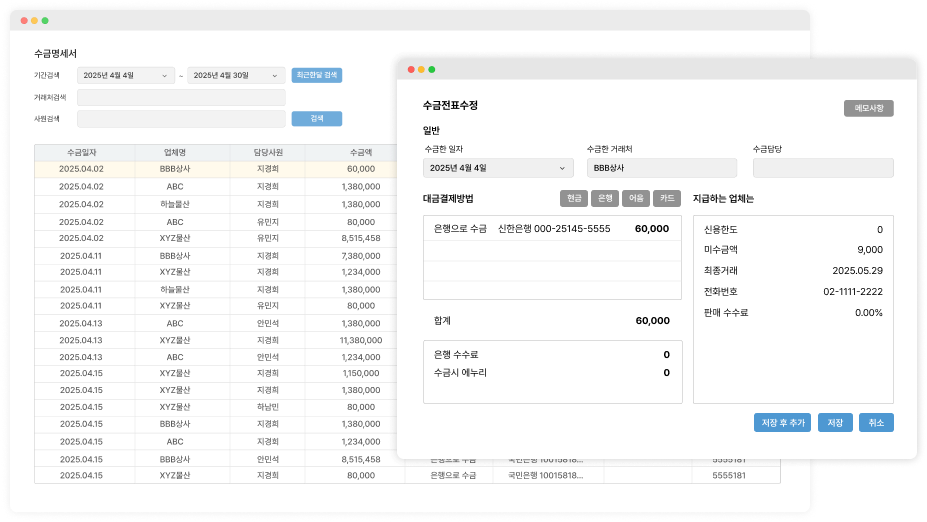Open 수금한 일자 date dropdown
The width and height of the screenshot is (927, 522).
[498, 169]
